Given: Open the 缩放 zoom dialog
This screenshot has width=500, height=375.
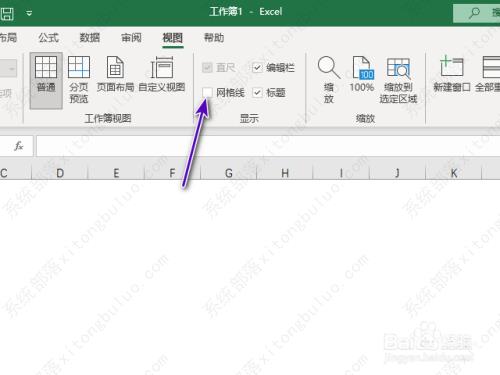Looking at the screenshot, I should (329, 79).
